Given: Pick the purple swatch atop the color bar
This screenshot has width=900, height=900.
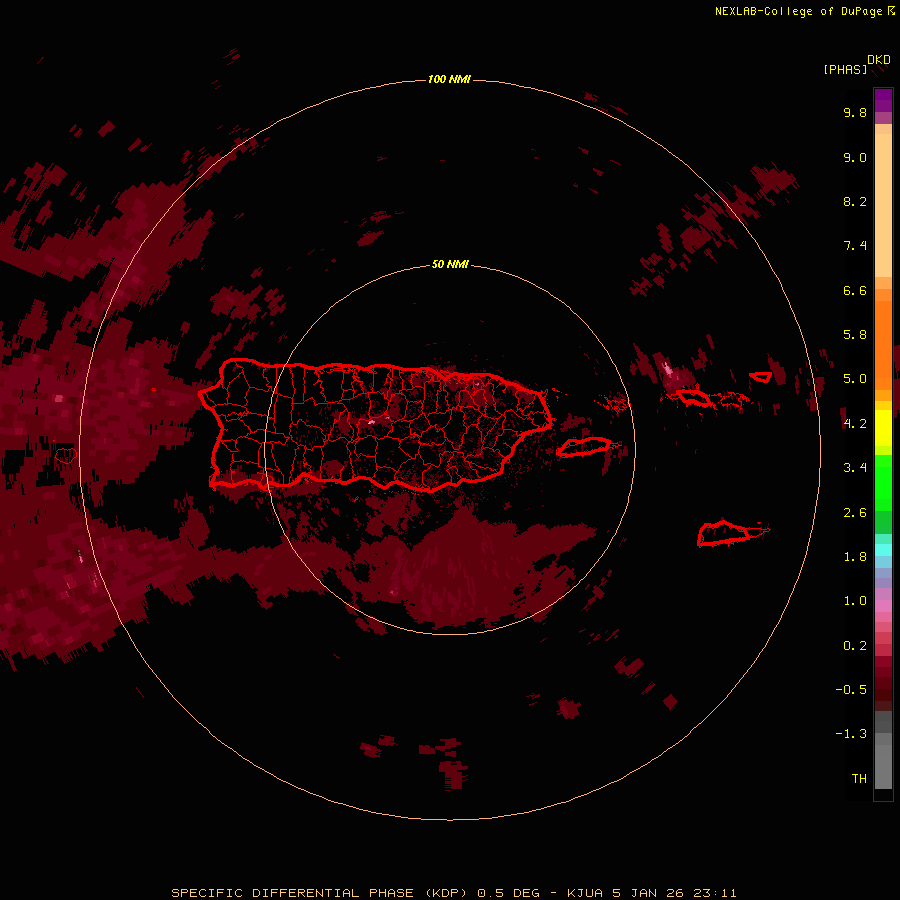Looking at the screenshot, I should tap(883, 100).
